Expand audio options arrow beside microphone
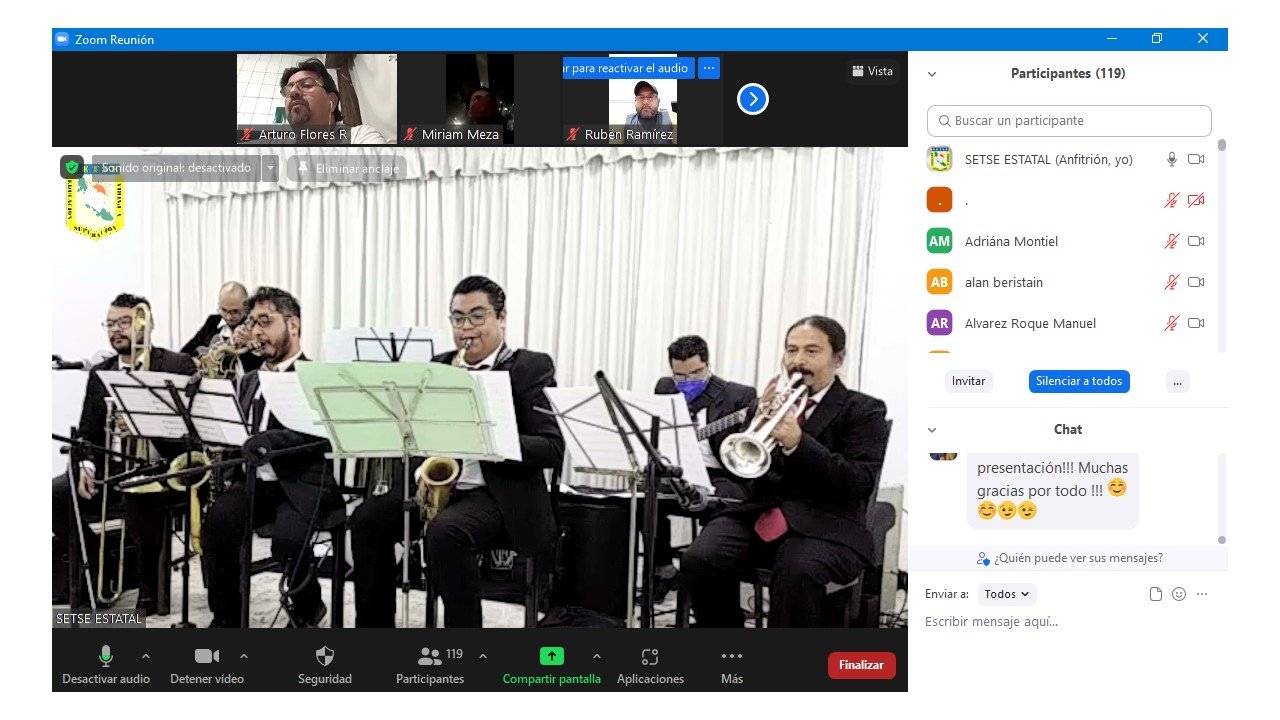 (x=146, y=656)
